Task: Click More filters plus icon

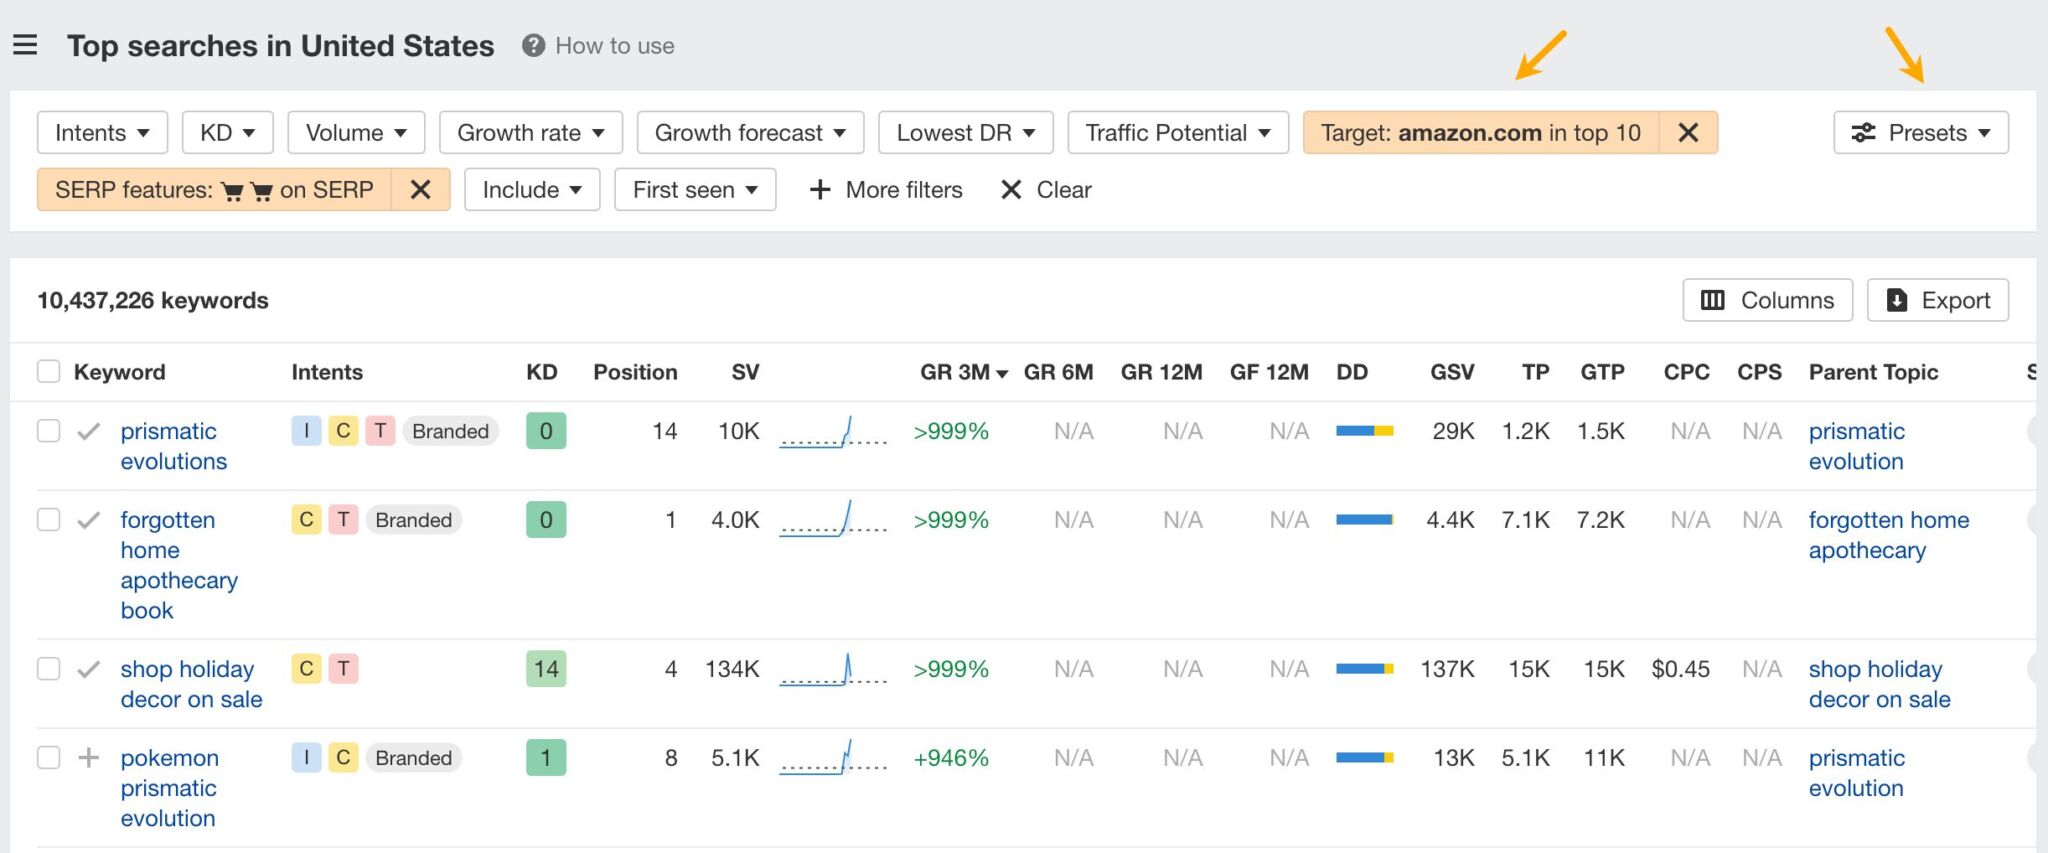Action: pyautogui.click(x=820, y=190)
